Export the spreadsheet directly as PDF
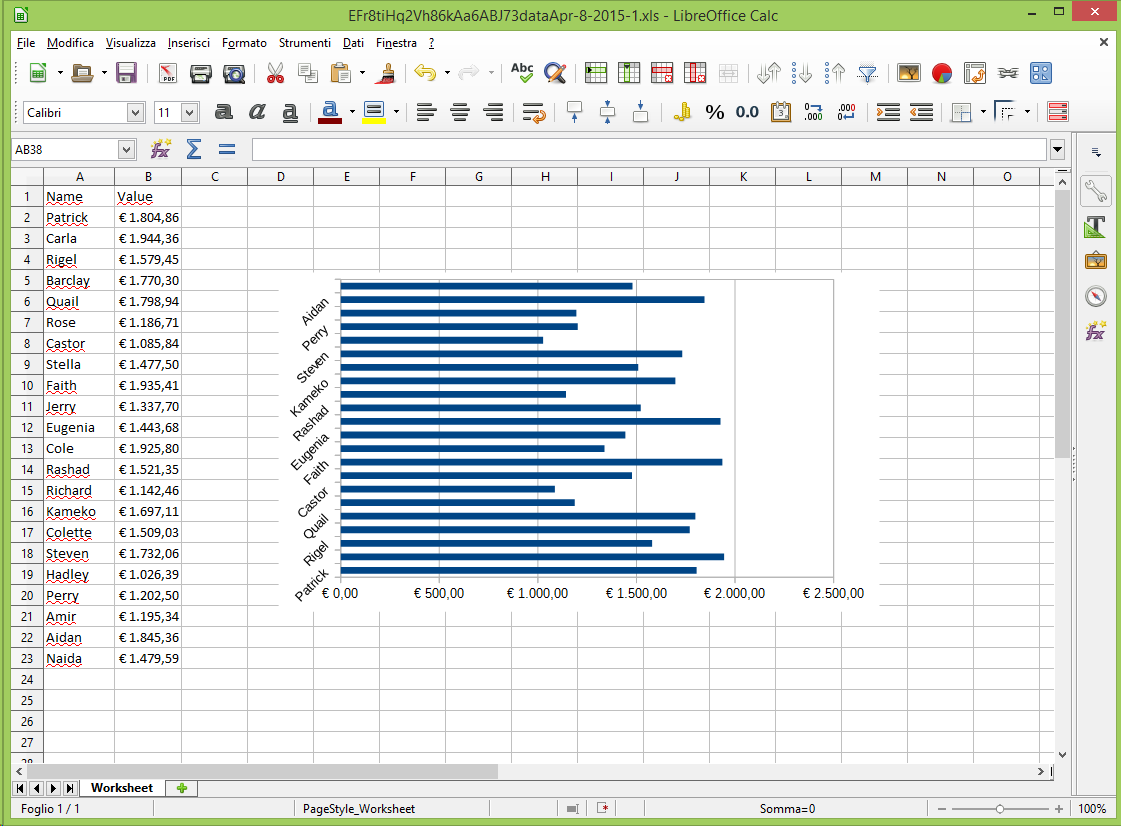This screenshot has height=826, width=1121. coord(168,73)
